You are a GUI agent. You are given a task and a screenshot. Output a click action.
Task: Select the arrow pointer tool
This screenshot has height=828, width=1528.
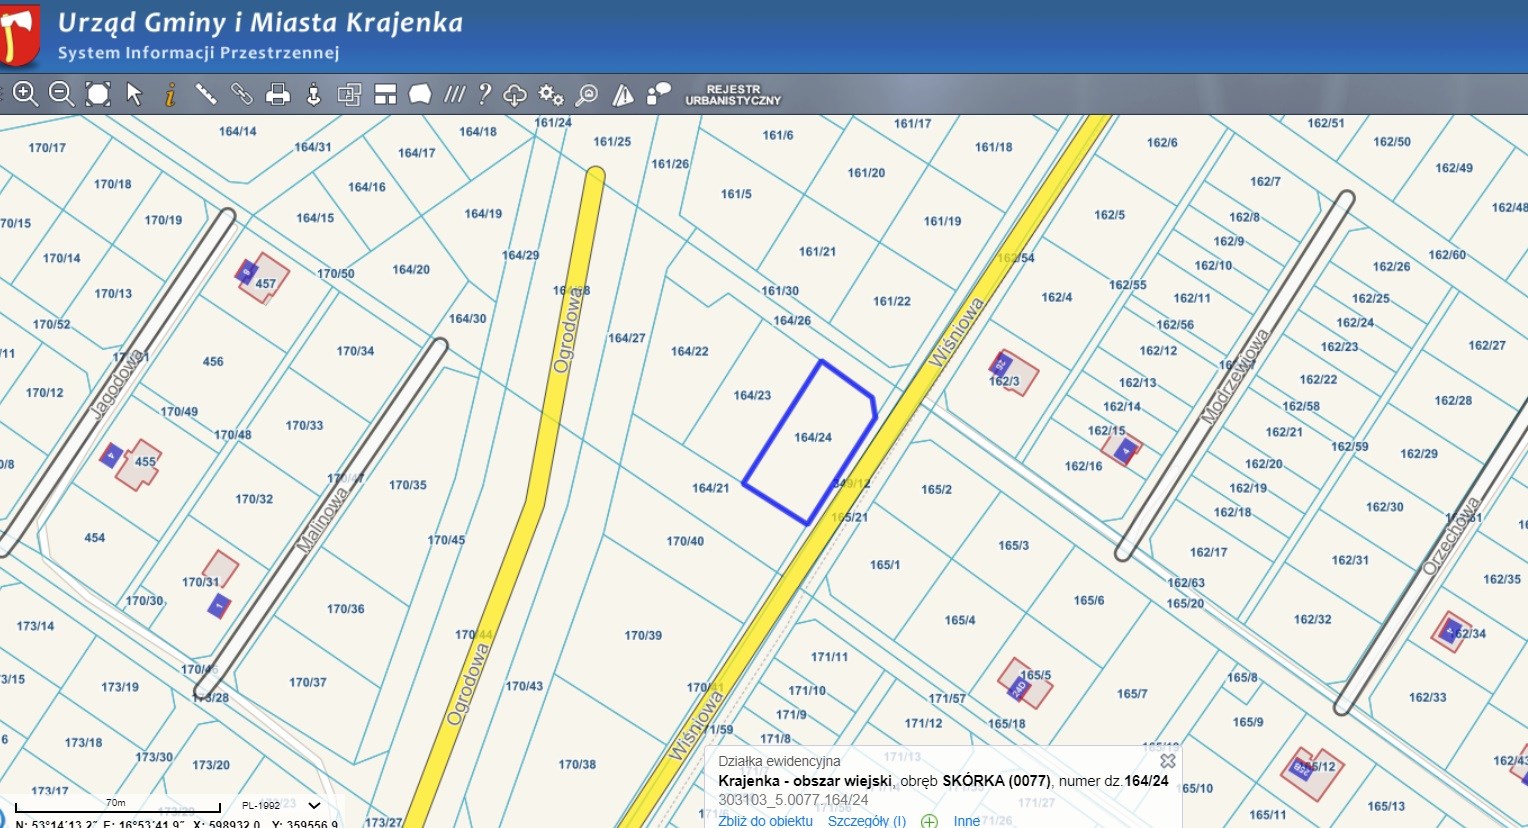(134, 94)
